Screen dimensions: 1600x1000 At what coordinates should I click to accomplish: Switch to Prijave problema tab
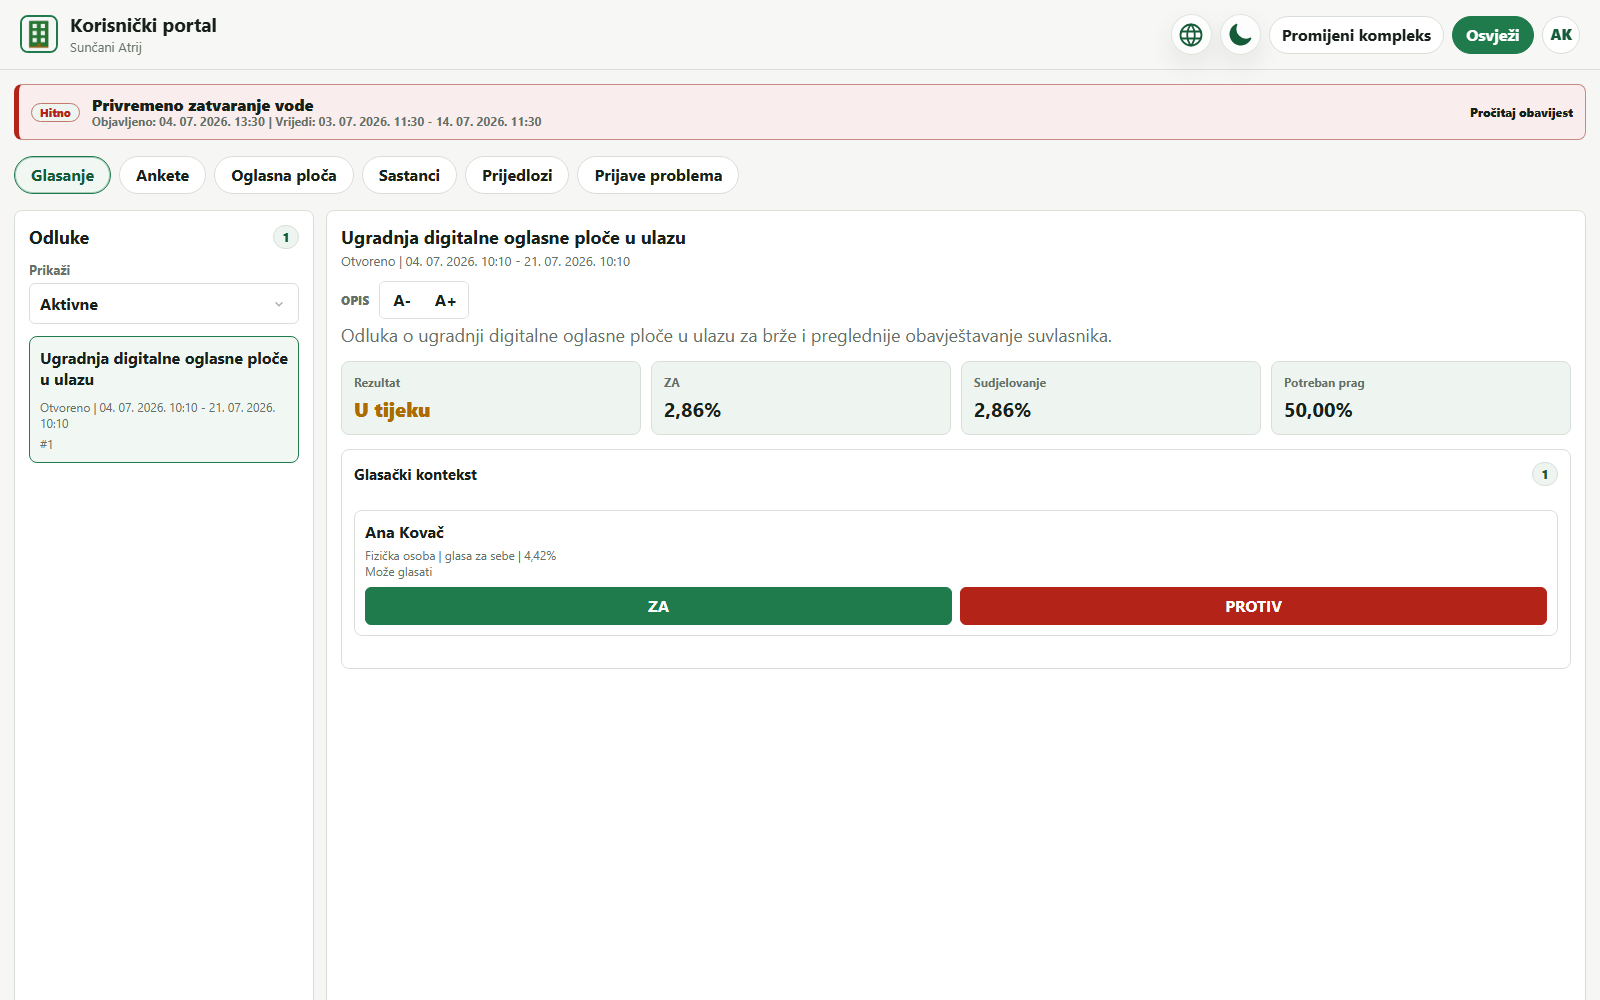pos(658,175)
